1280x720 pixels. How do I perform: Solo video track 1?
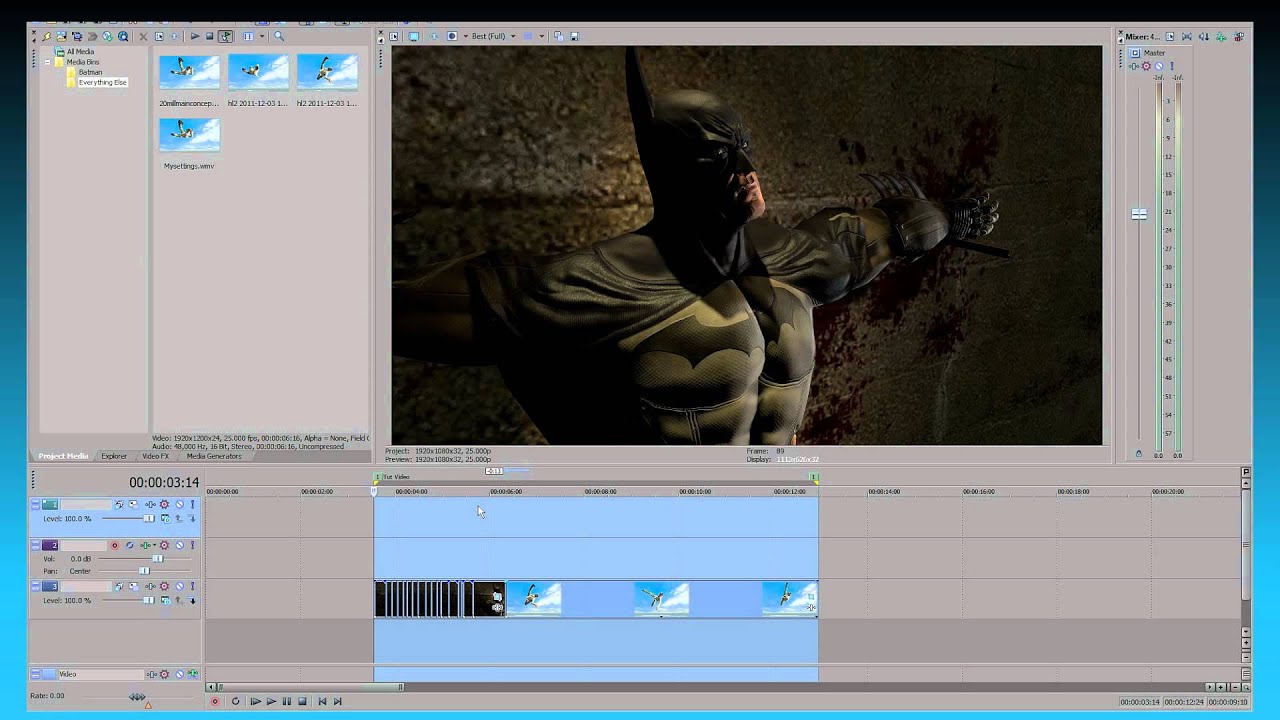tap(192, 504)
